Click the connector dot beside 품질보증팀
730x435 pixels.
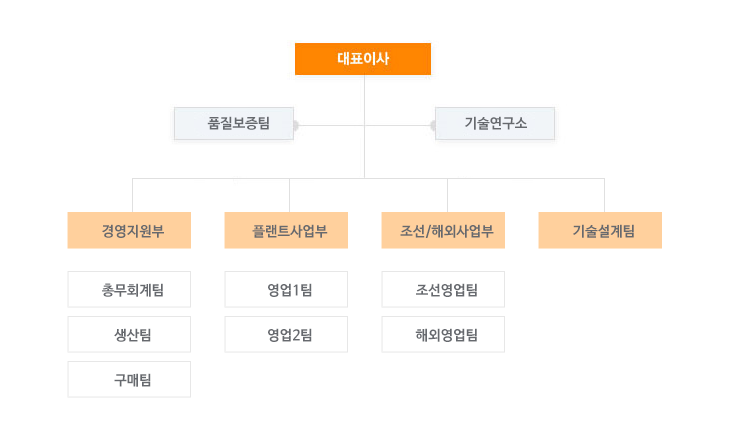tap(296, 125)
